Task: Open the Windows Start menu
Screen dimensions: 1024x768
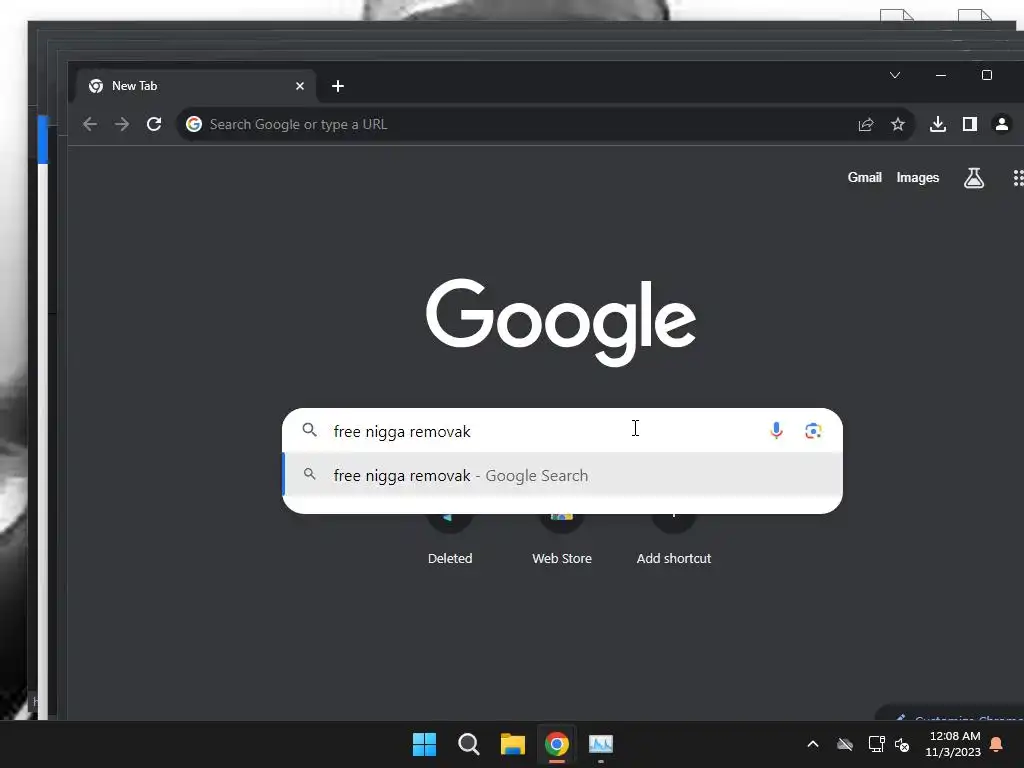Action: click(x=424, y=744)
